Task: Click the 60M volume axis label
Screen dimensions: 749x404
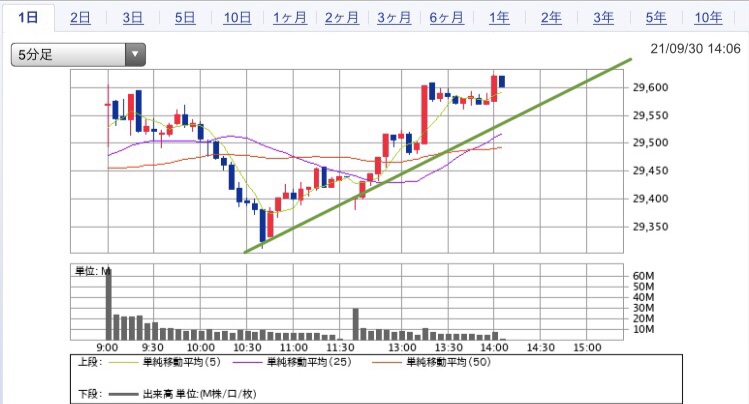Action: [643, 276]
